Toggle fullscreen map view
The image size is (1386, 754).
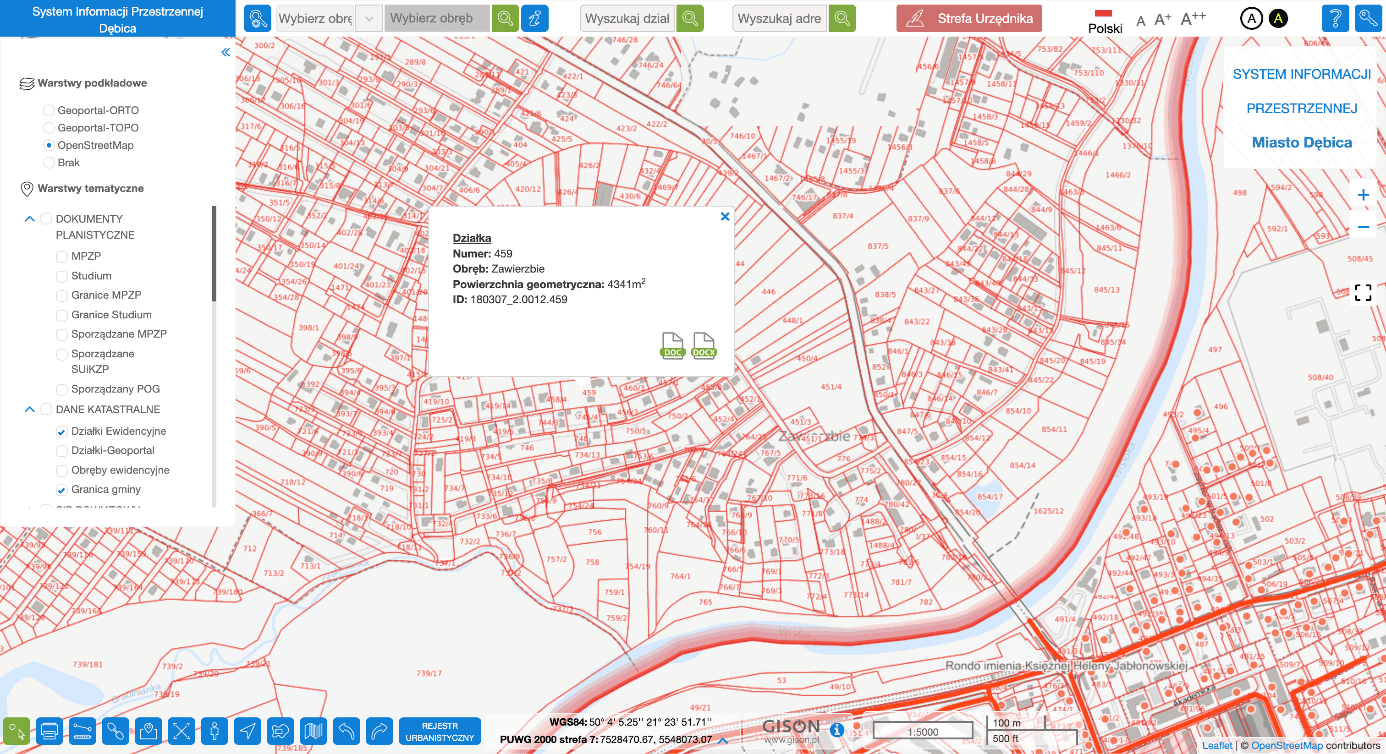tap(1363, 292)
